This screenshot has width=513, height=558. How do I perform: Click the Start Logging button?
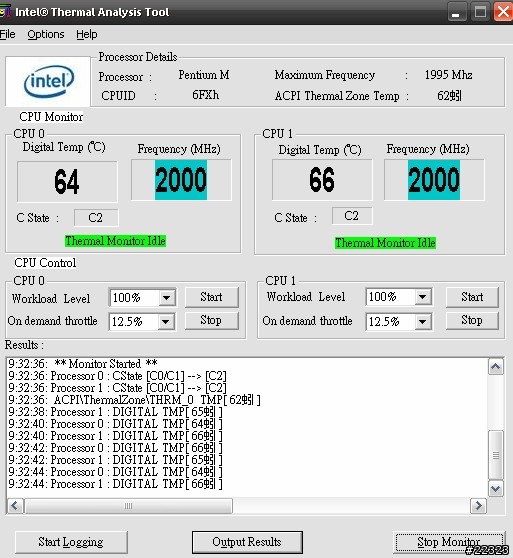[71, 542]
